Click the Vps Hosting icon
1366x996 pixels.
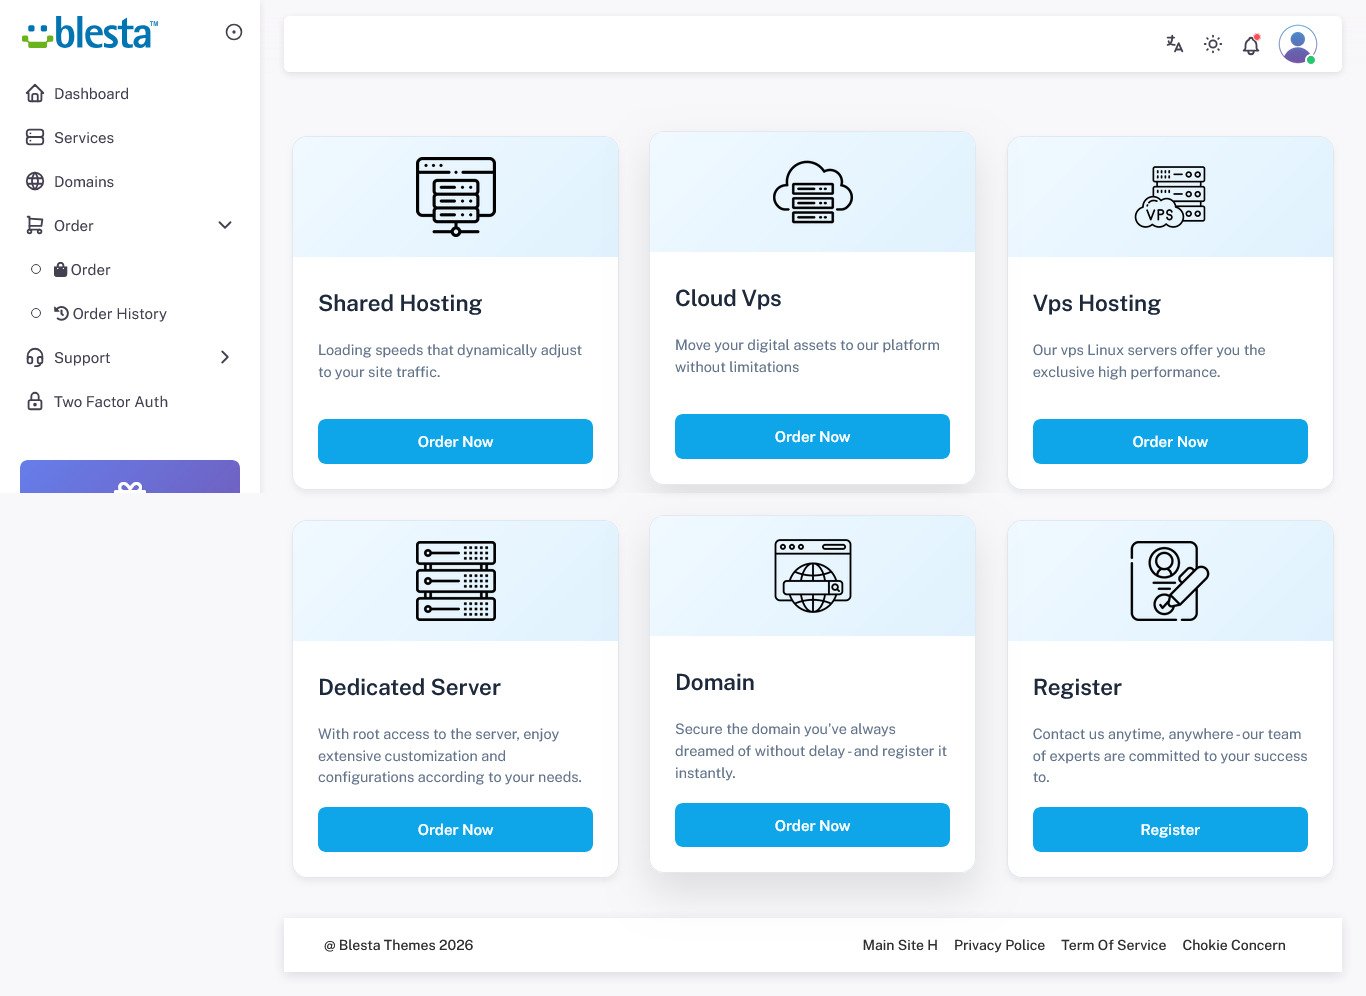point(1170,196)
